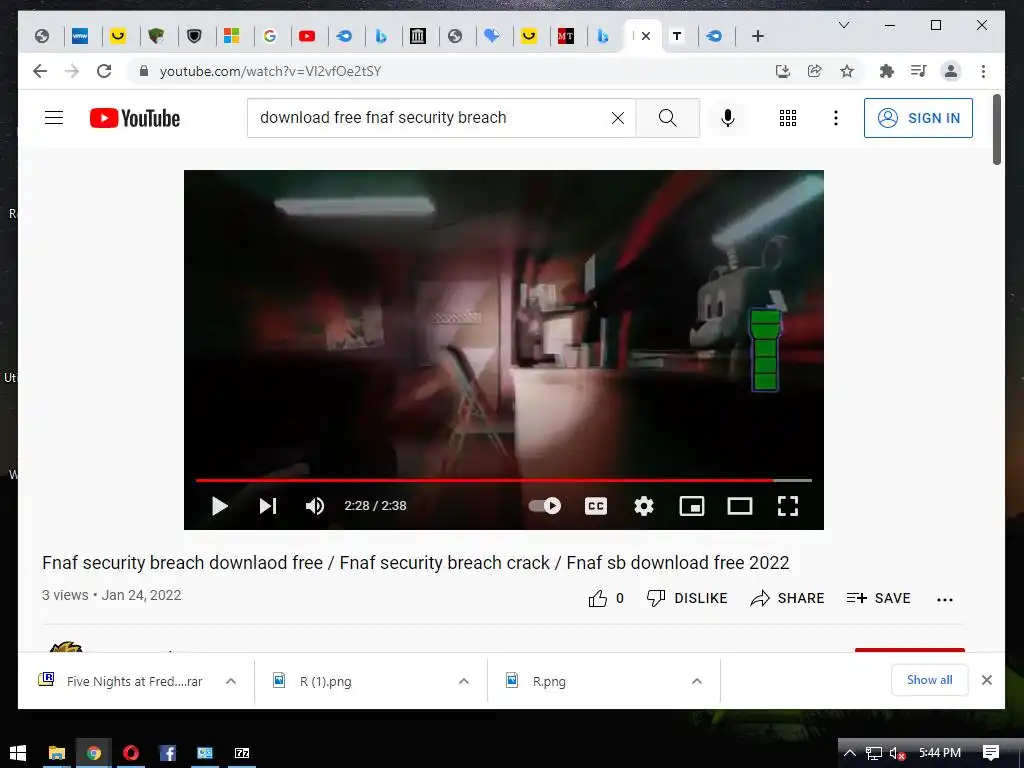Go back in browser
1024x768 pixels.
(40, 71)
